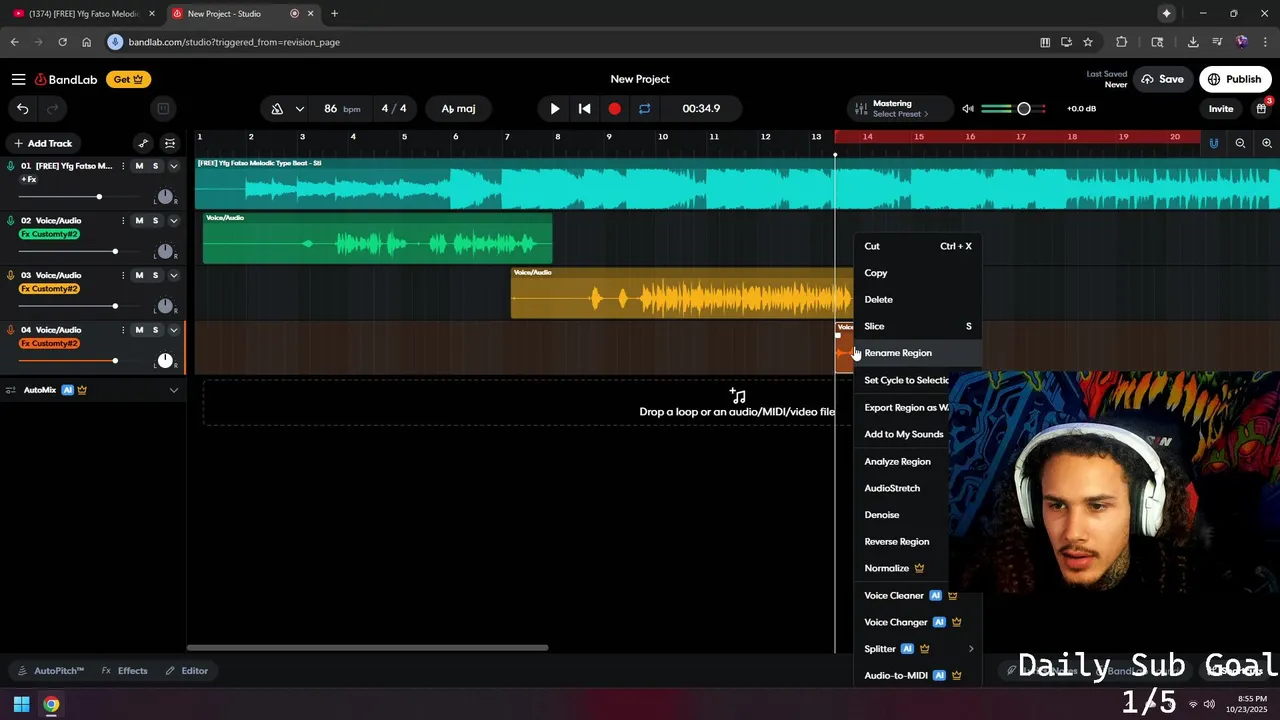Image resolution: width=1280 pixels, height=720 pixels.
Task: Click the music note import icon
Action: 738,396
